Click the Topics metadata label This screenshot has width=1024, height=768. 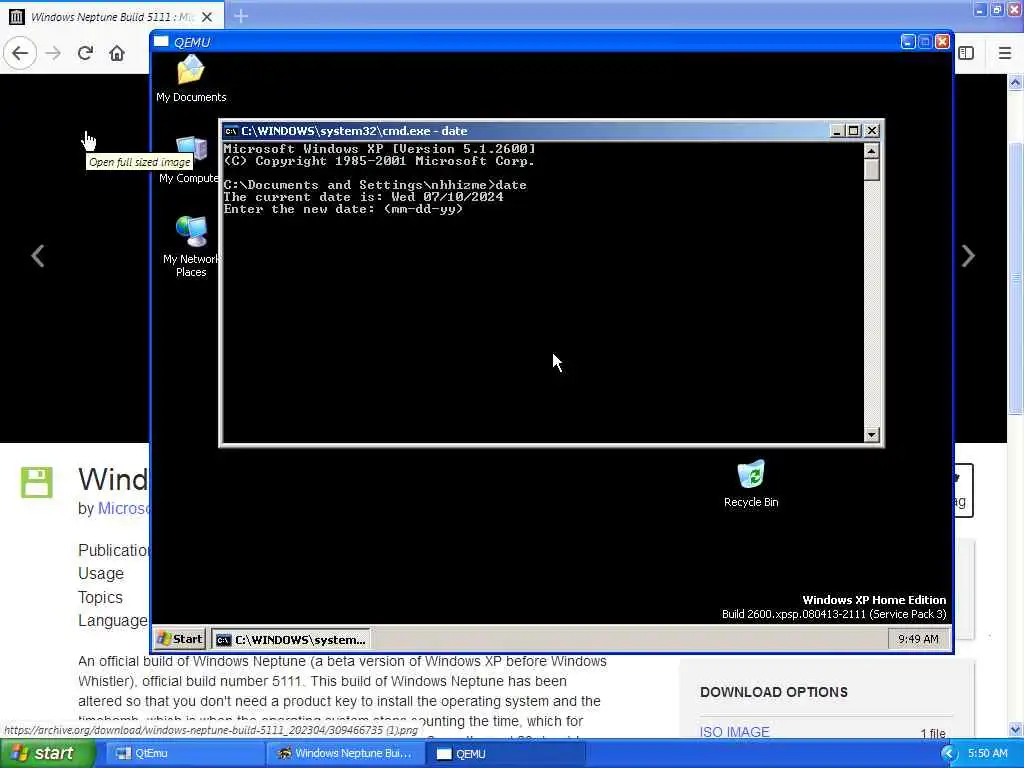click(100, 597)
